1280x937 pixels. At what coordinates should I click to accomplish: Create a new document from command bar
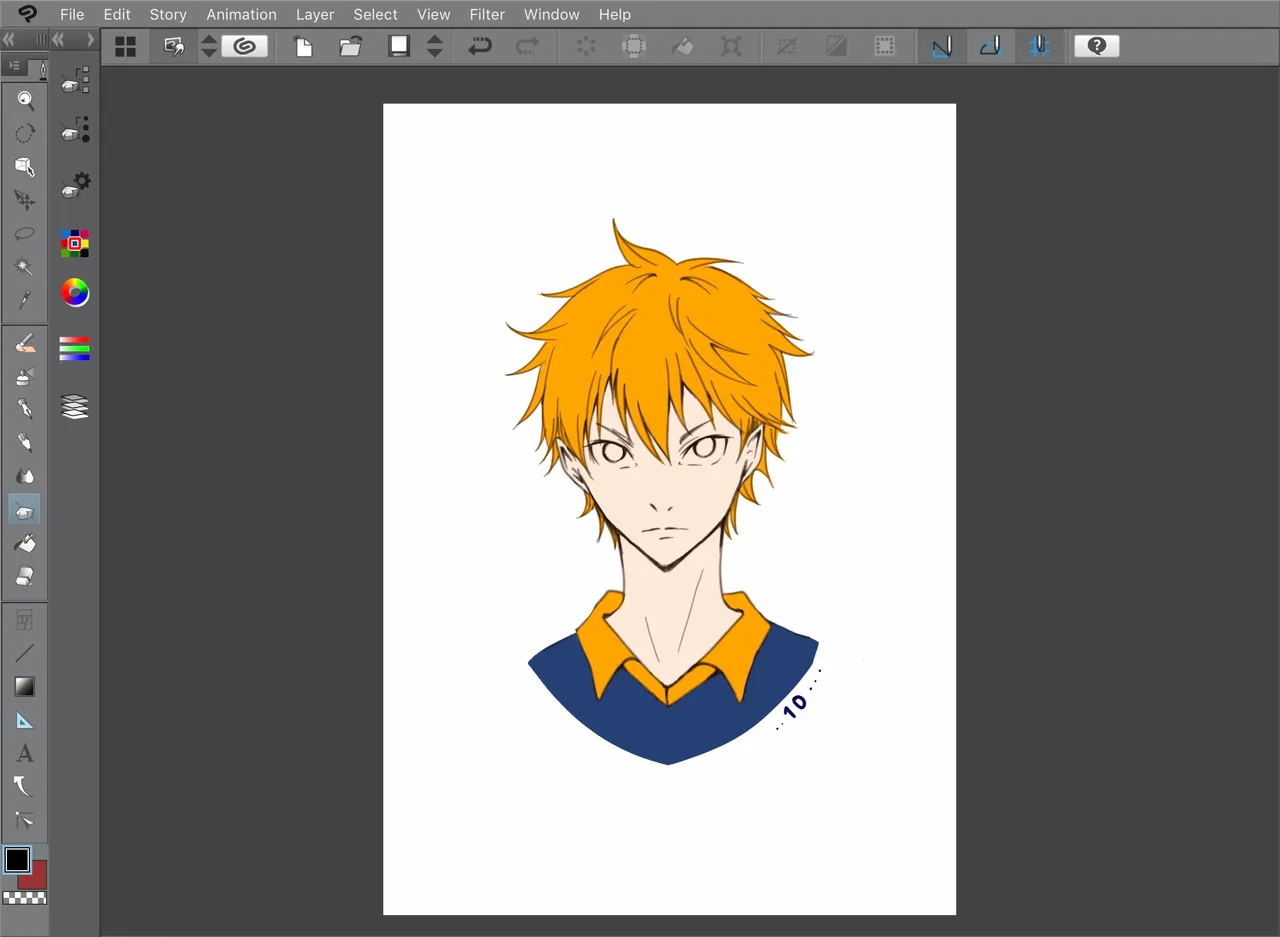point(302,46)
